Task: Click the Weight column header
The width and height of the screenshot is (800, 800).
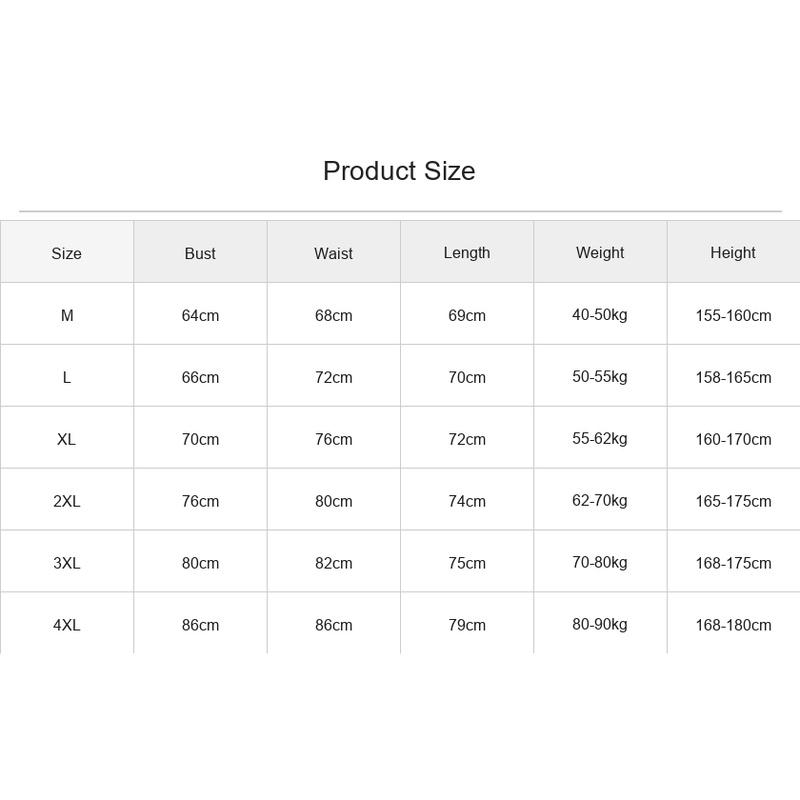Action: (600, 253)
